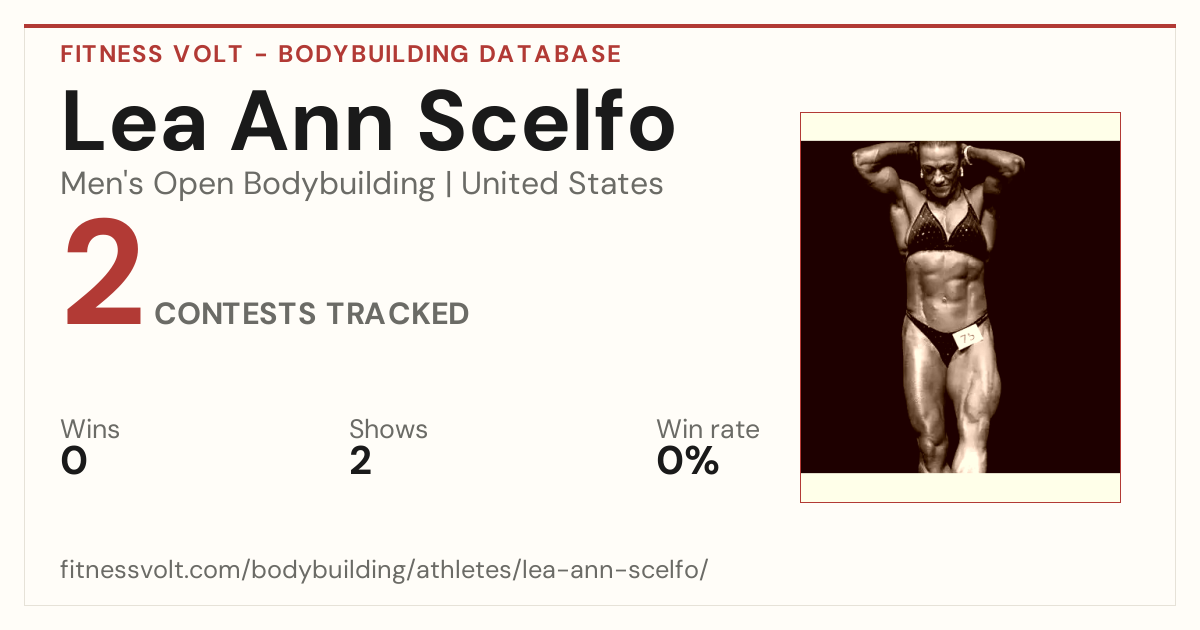1200x630 pixels.
Task: Select the BODYBUILDING DATABASE header text
Action: (450, 54)
